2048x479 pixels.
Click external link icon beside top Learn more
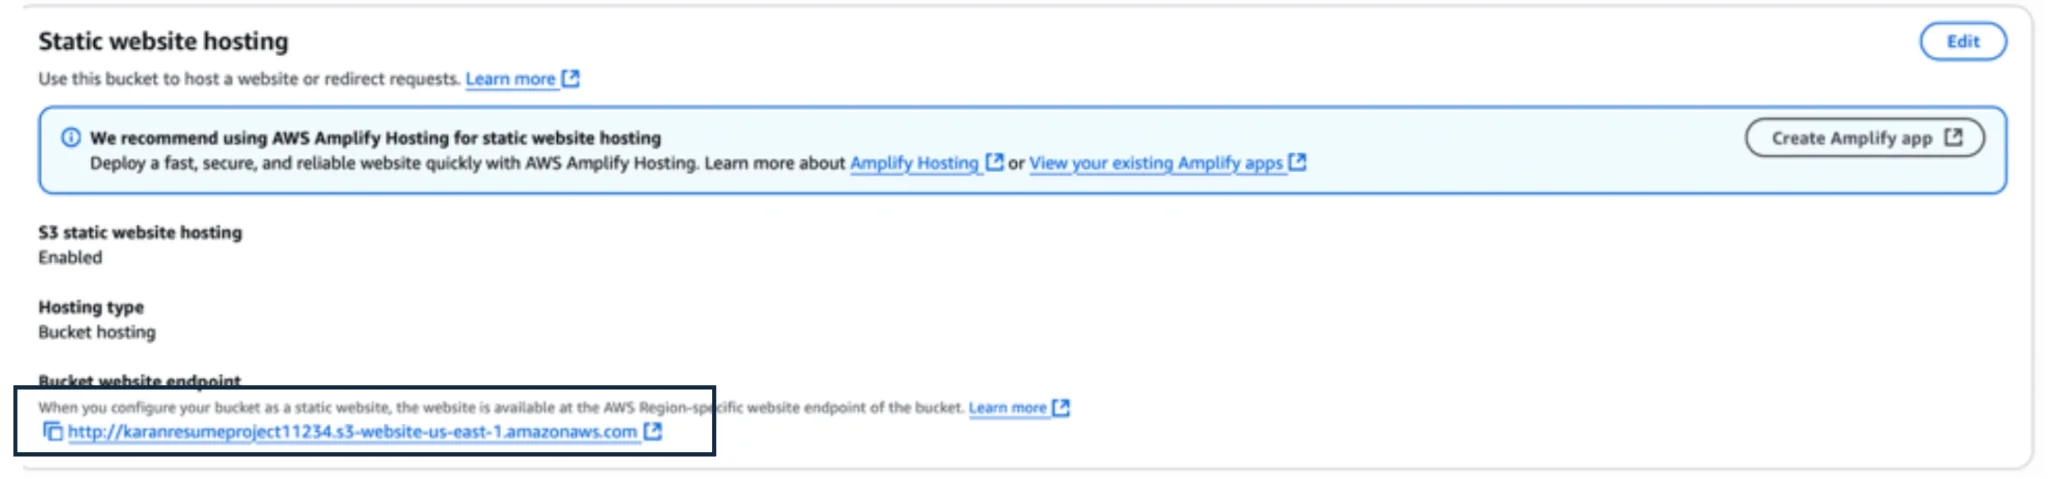point(571,79)
